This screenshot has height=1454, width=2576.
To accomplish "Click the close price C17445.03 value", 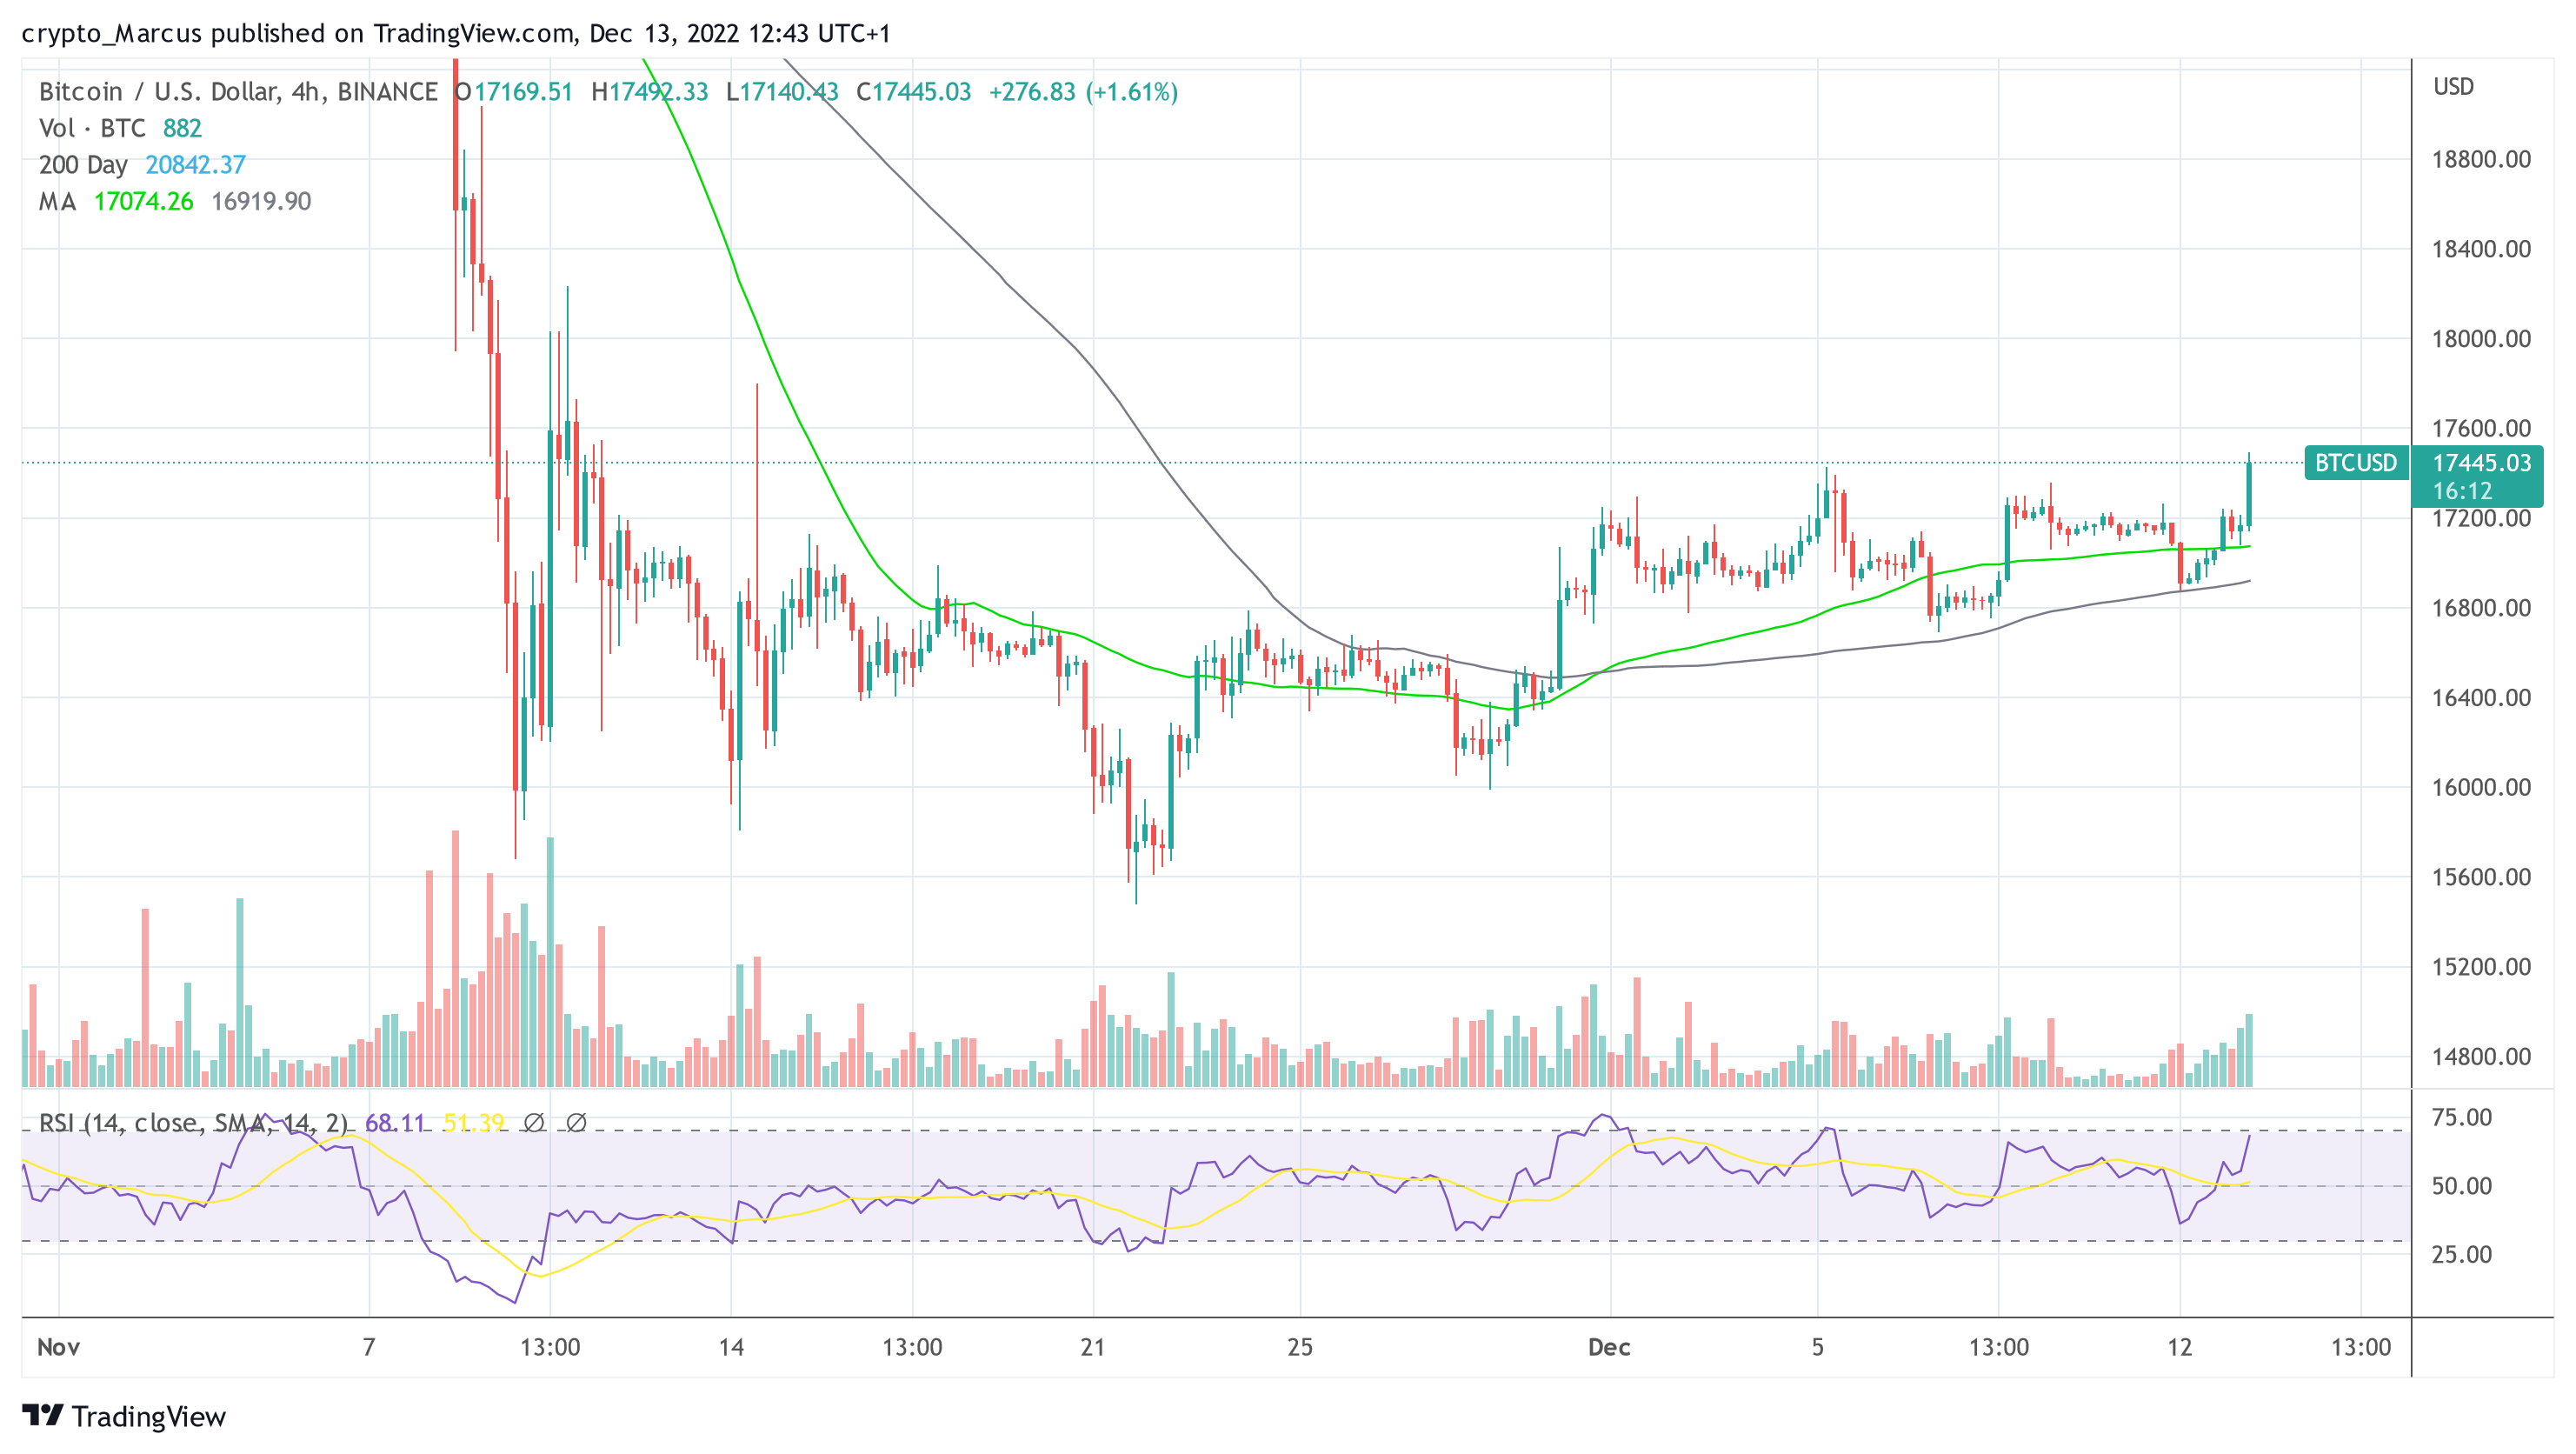I will click(914, 92).
